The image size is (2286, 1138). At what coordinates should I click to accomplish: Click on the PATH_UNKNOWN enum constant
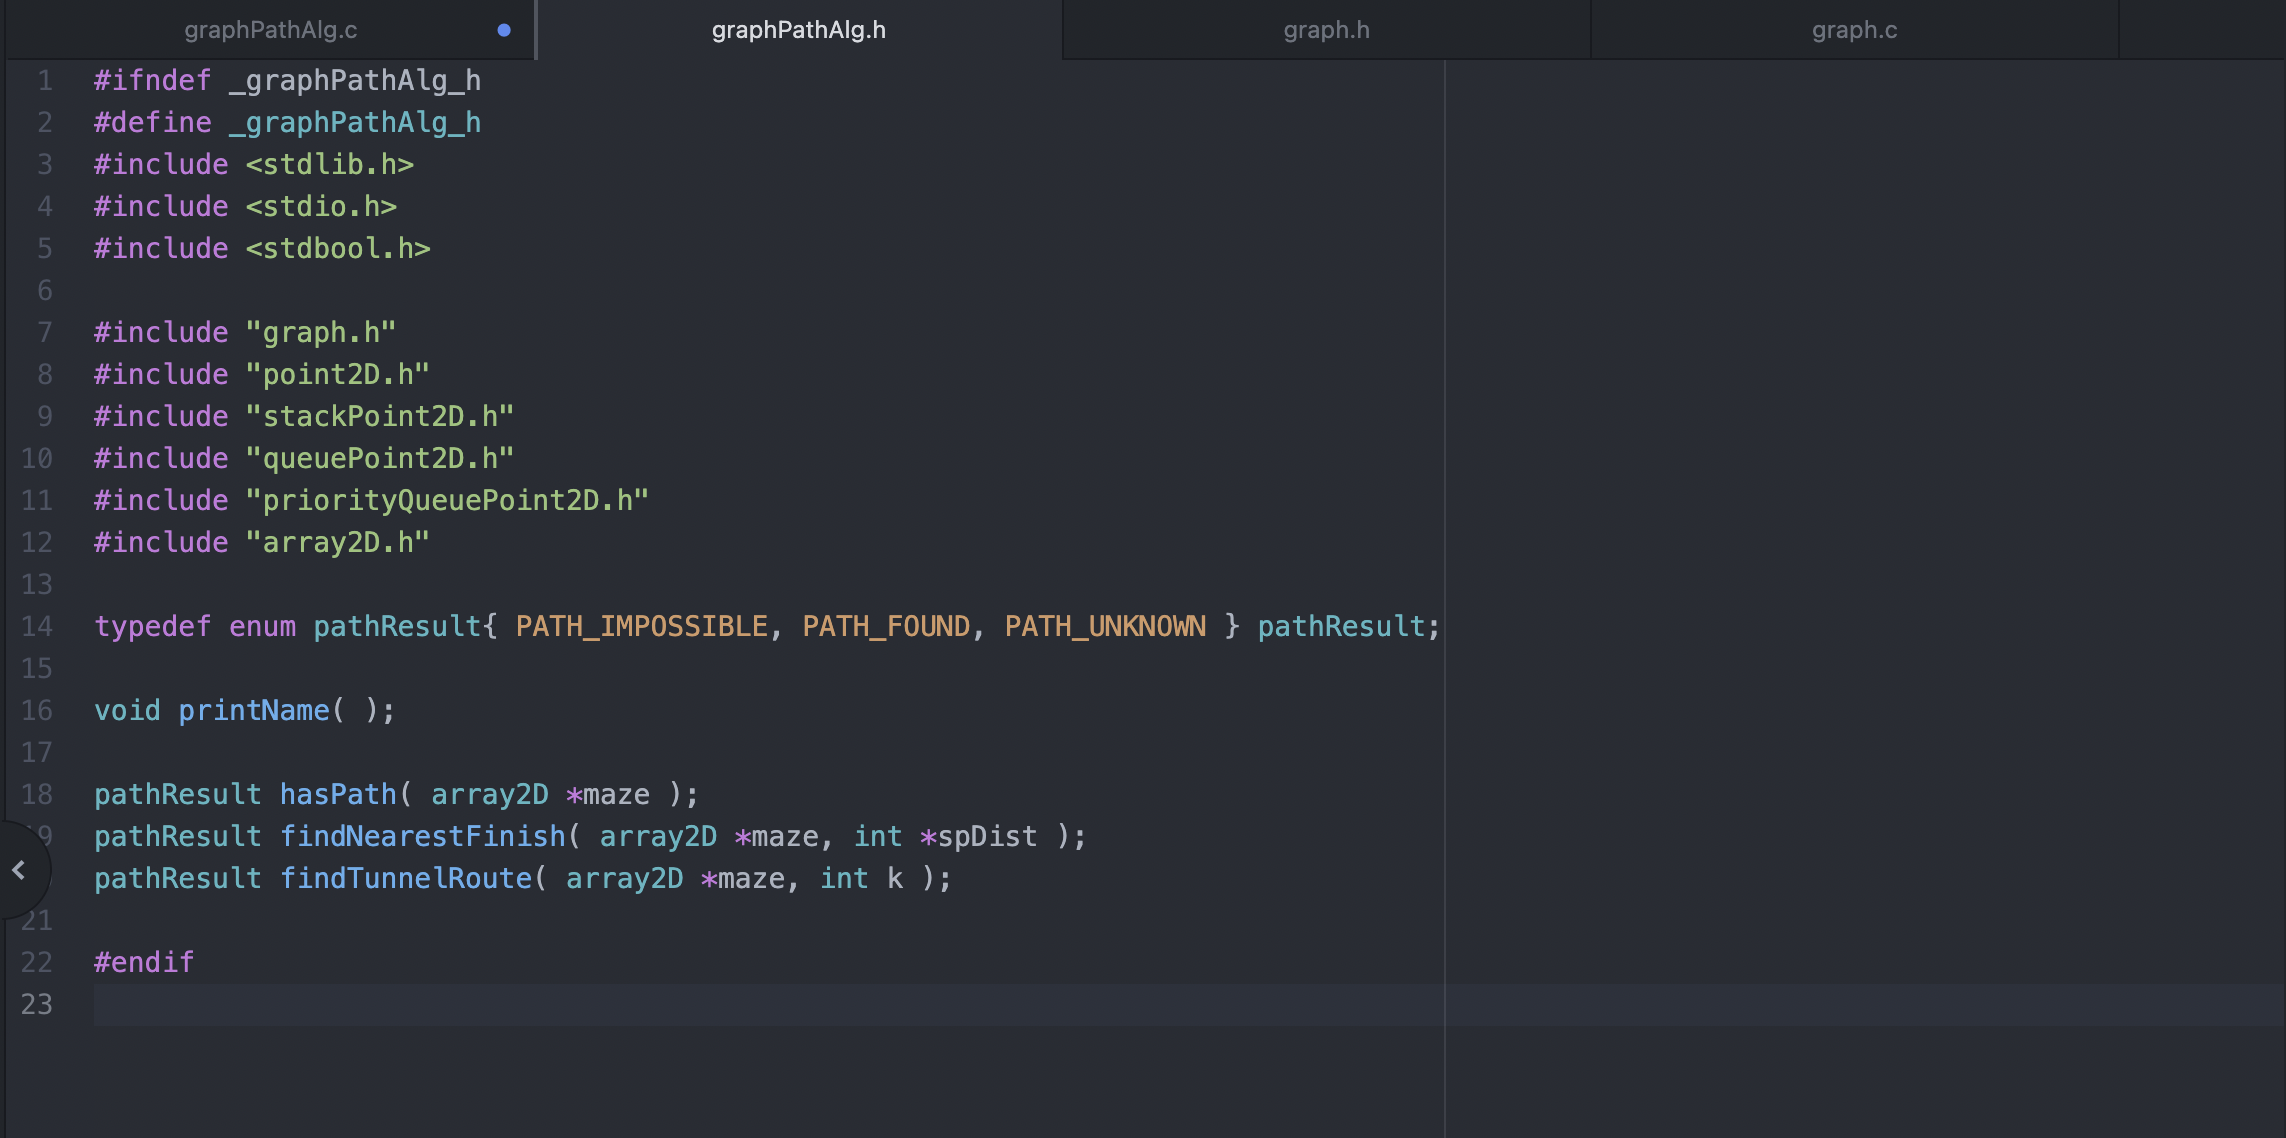(x=1105, y=627)
